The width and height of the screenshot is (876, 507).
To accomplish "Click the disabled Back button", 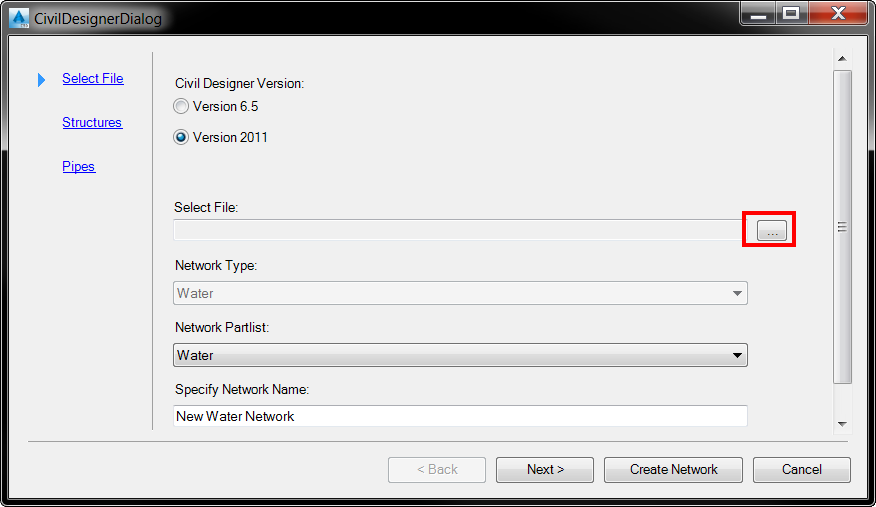I will (437, 470).
